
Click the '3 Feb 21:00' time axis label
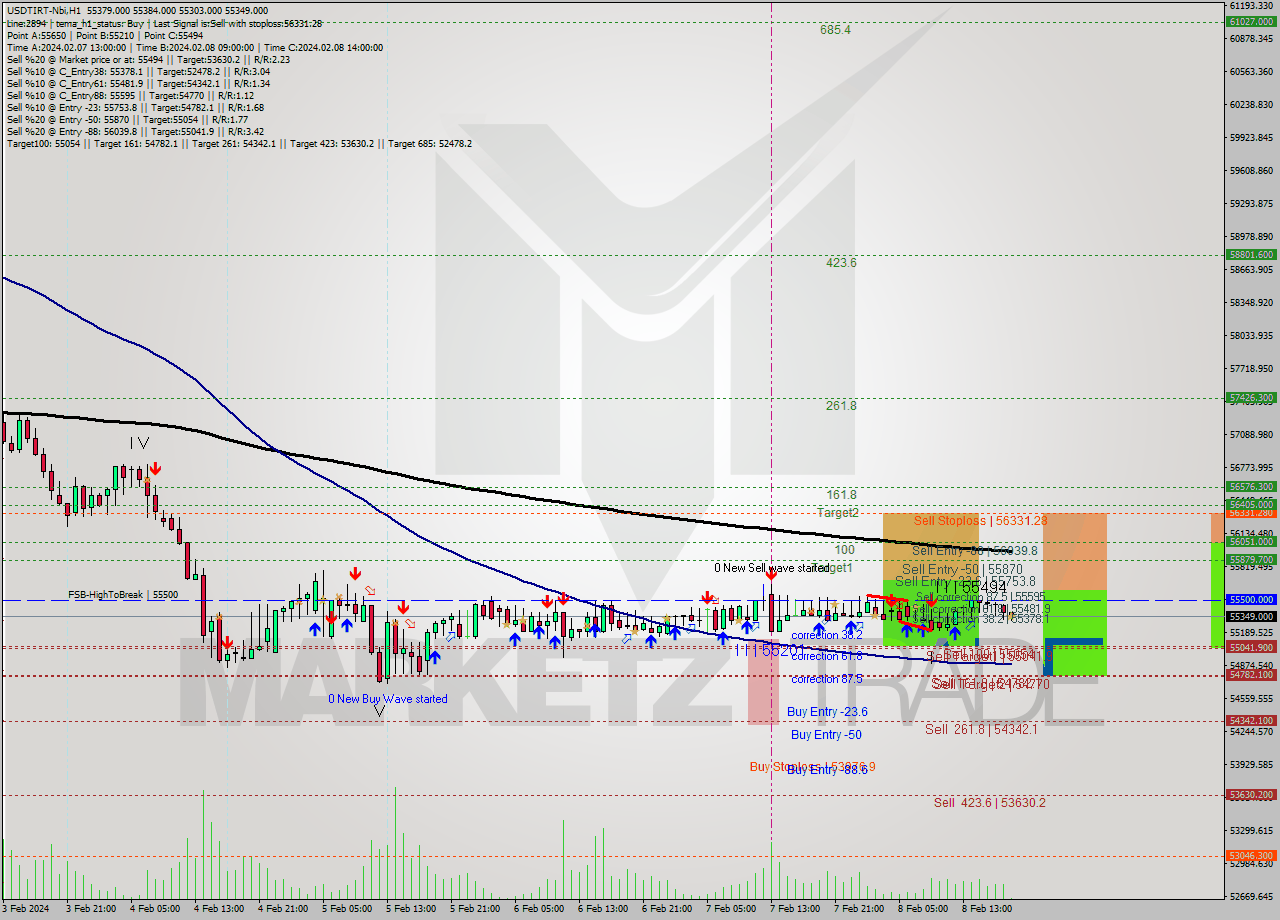(90, 909)
